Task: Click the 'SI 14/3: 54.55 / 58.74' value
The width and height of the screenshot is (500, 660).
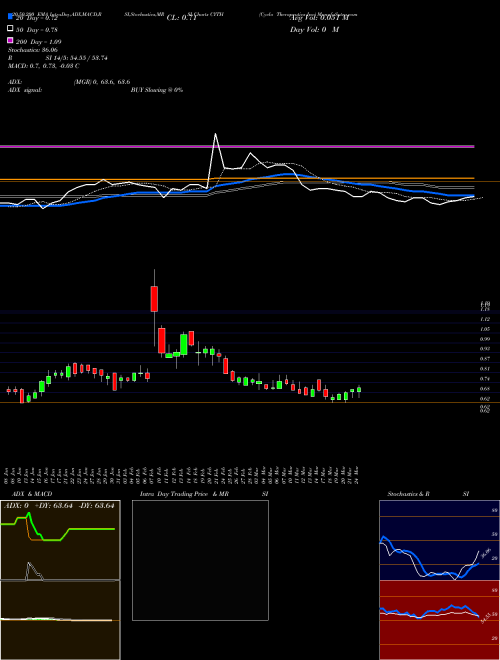Action: 77,58
